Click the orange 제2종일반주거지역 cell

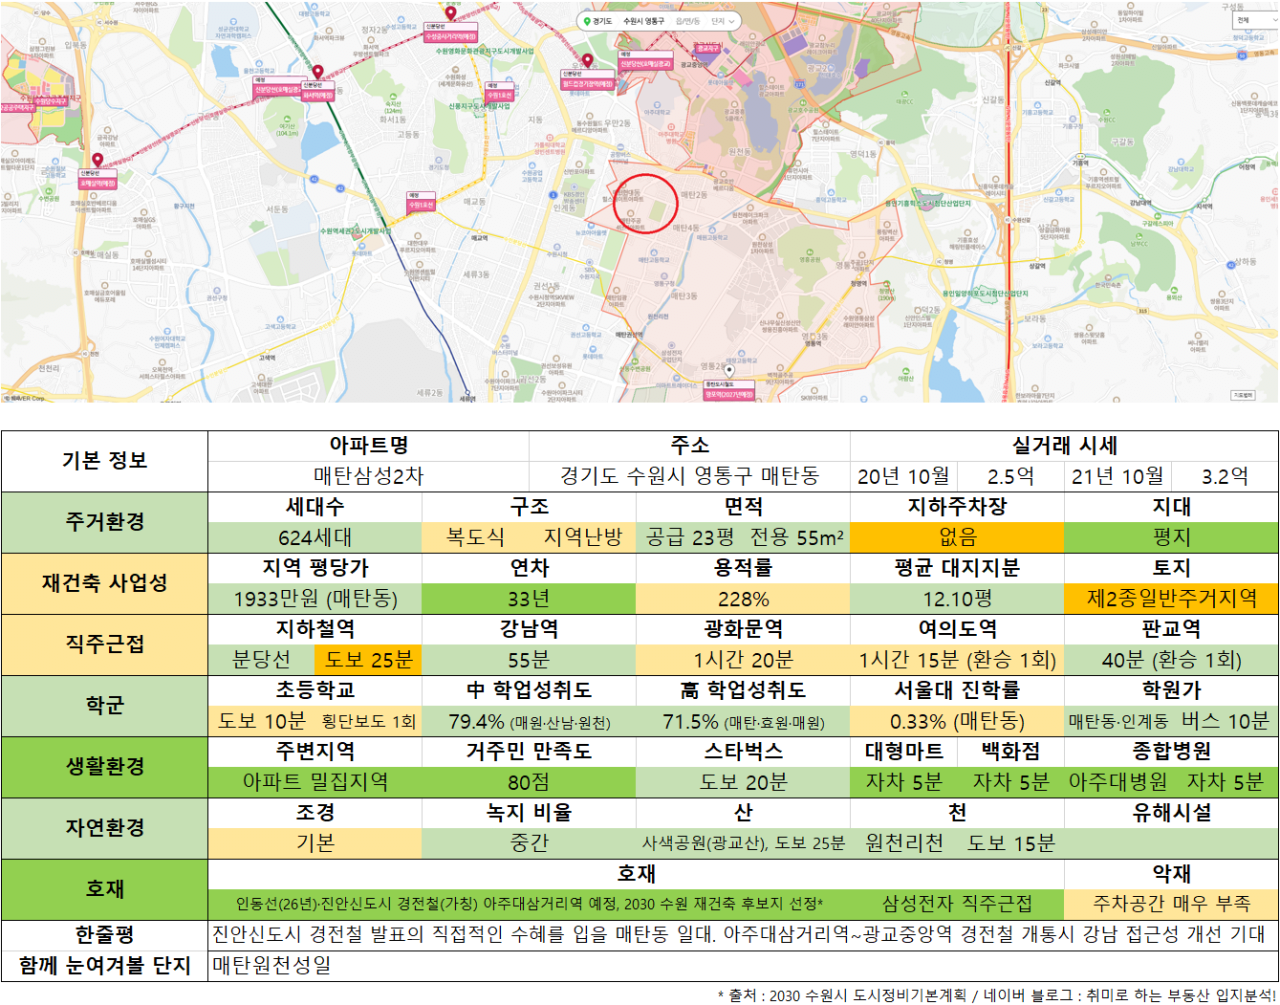tap(1171, 599)
